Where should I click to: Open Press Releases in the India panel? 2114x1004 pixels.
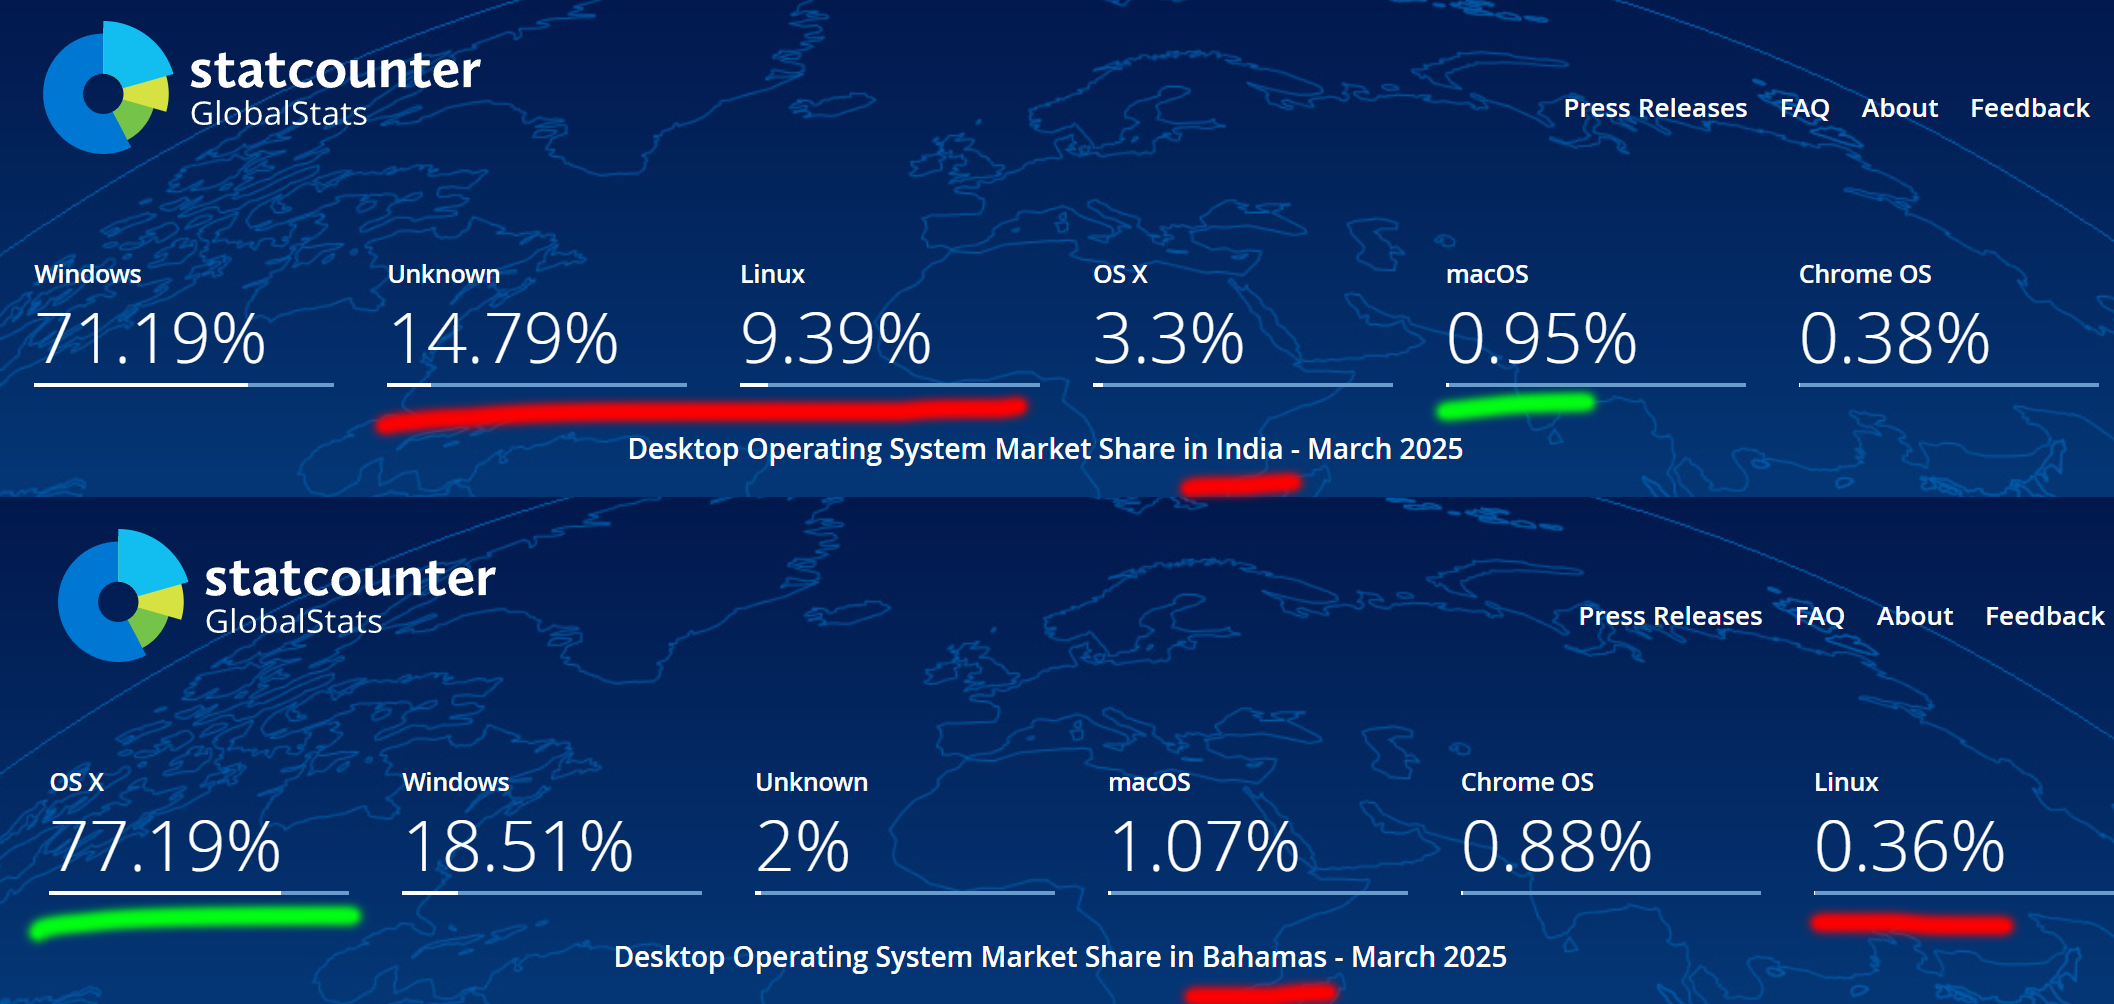[1655, 108]
